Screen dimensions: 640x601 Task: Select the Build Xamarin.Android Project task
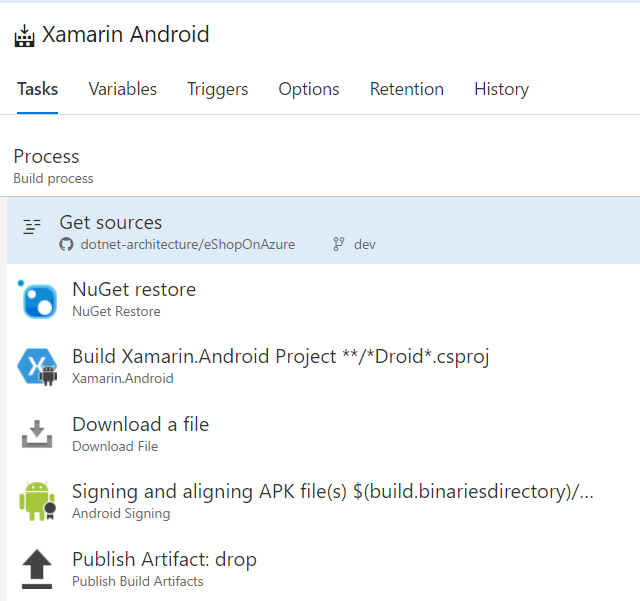point(280,357)
